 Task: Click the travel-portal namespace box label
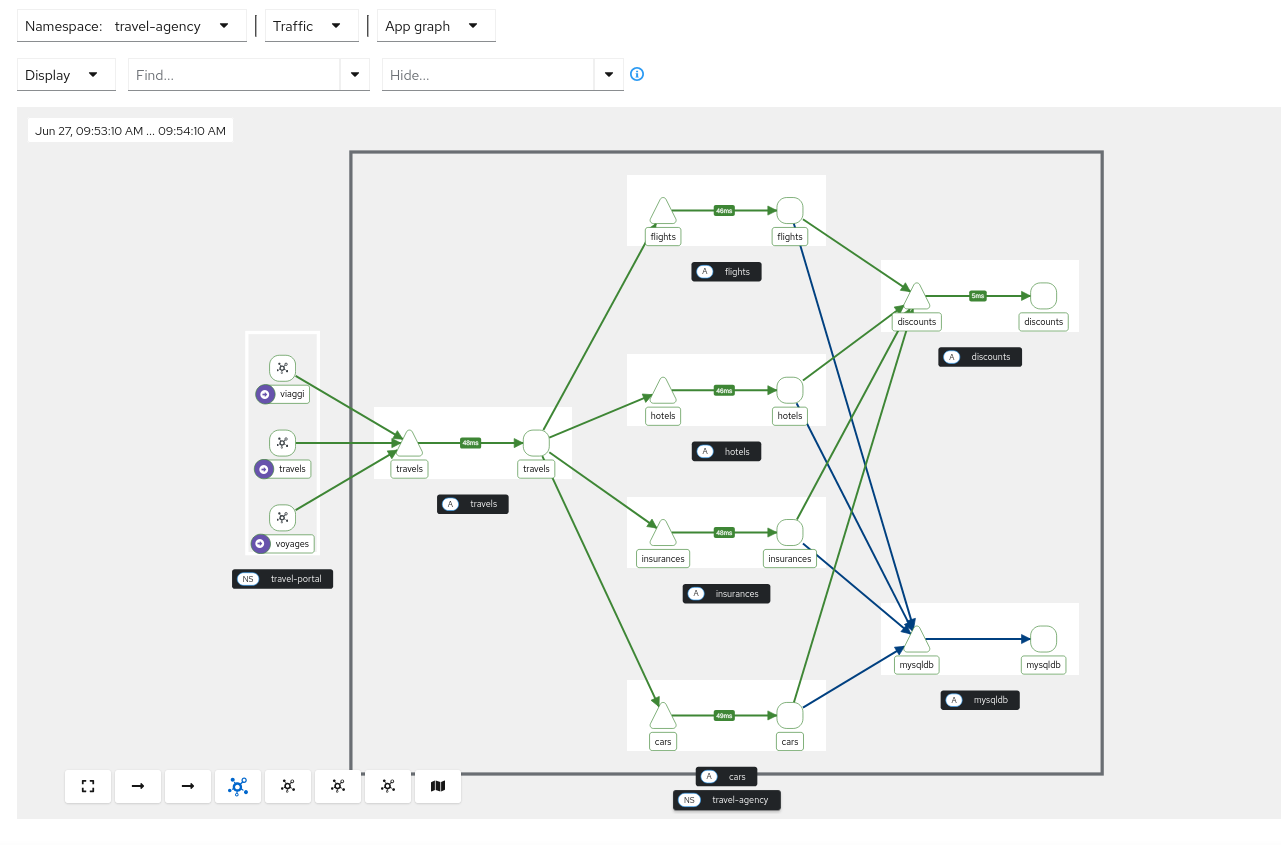pyautogui.click(x=282, y=578)
